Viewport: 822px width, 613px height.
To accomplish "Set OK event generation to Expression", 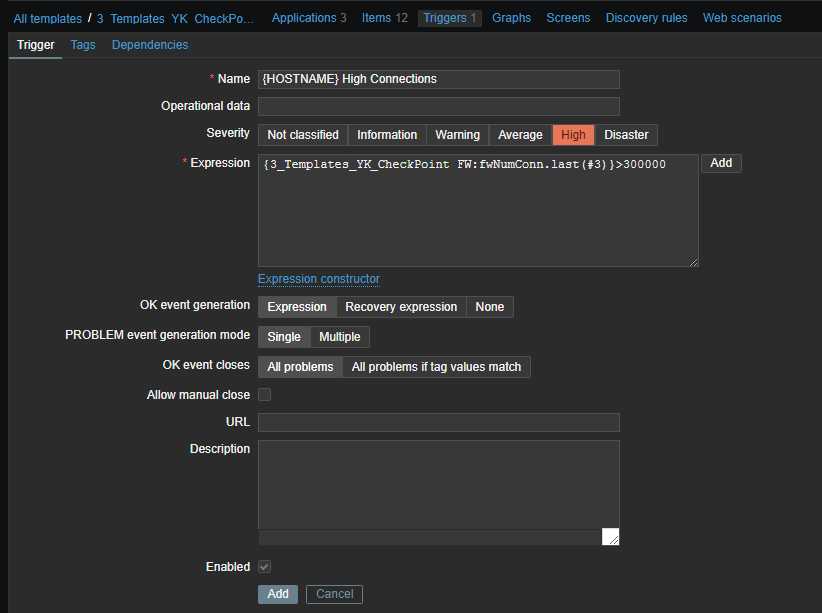I will pyautogui.click(x=297, y=307).
